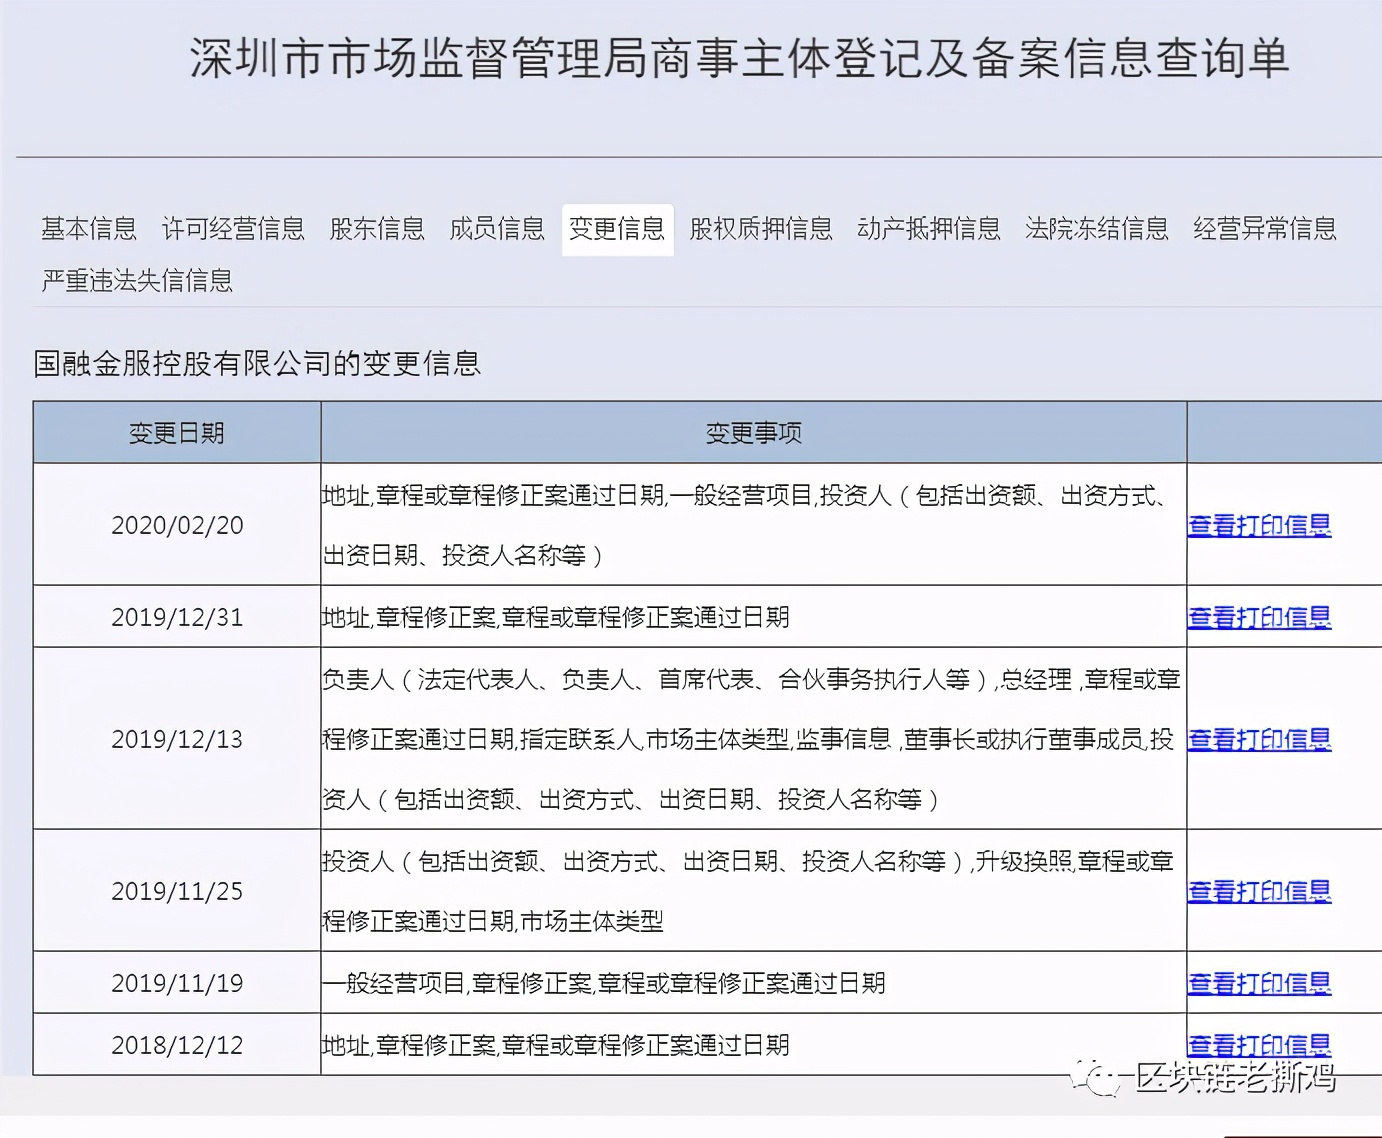Switch to 许可经营信息 tab
This screenshot has width=1382, height=1138.
tap(233, 229)
